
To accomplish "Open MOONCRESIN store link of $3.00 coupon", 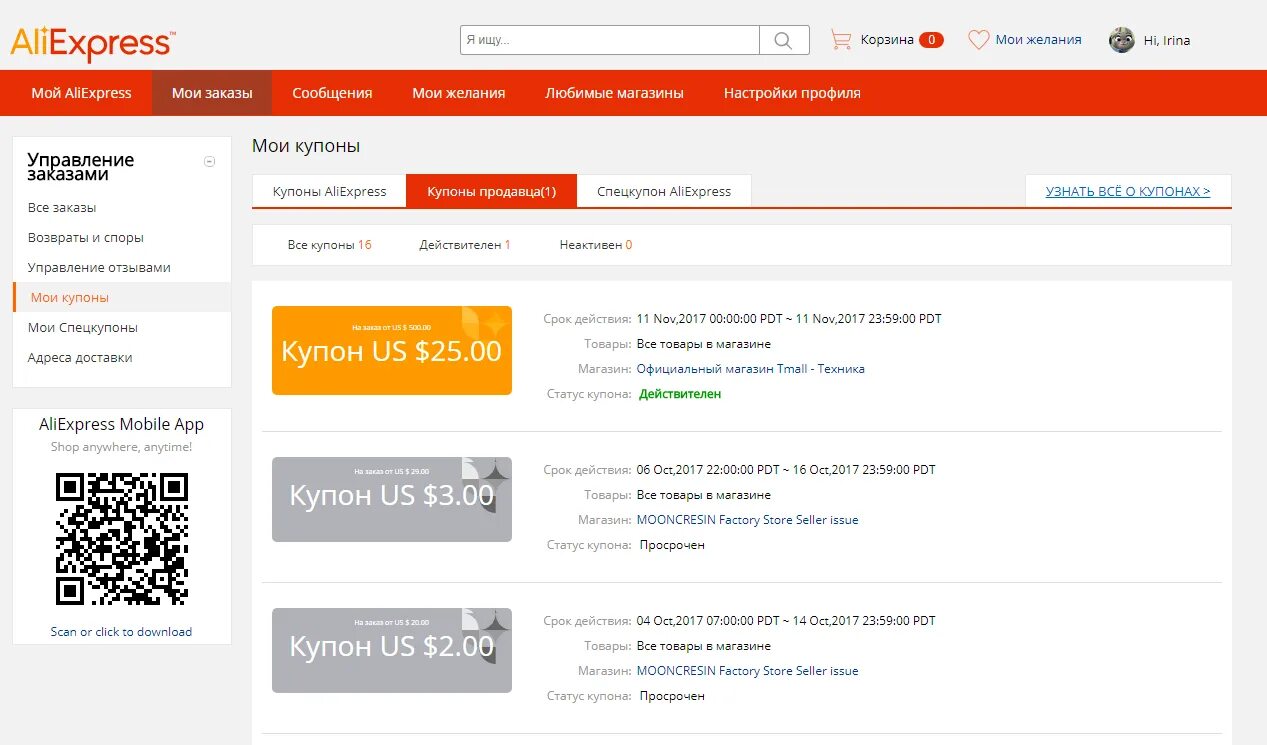I will click(x=748, y=520).
